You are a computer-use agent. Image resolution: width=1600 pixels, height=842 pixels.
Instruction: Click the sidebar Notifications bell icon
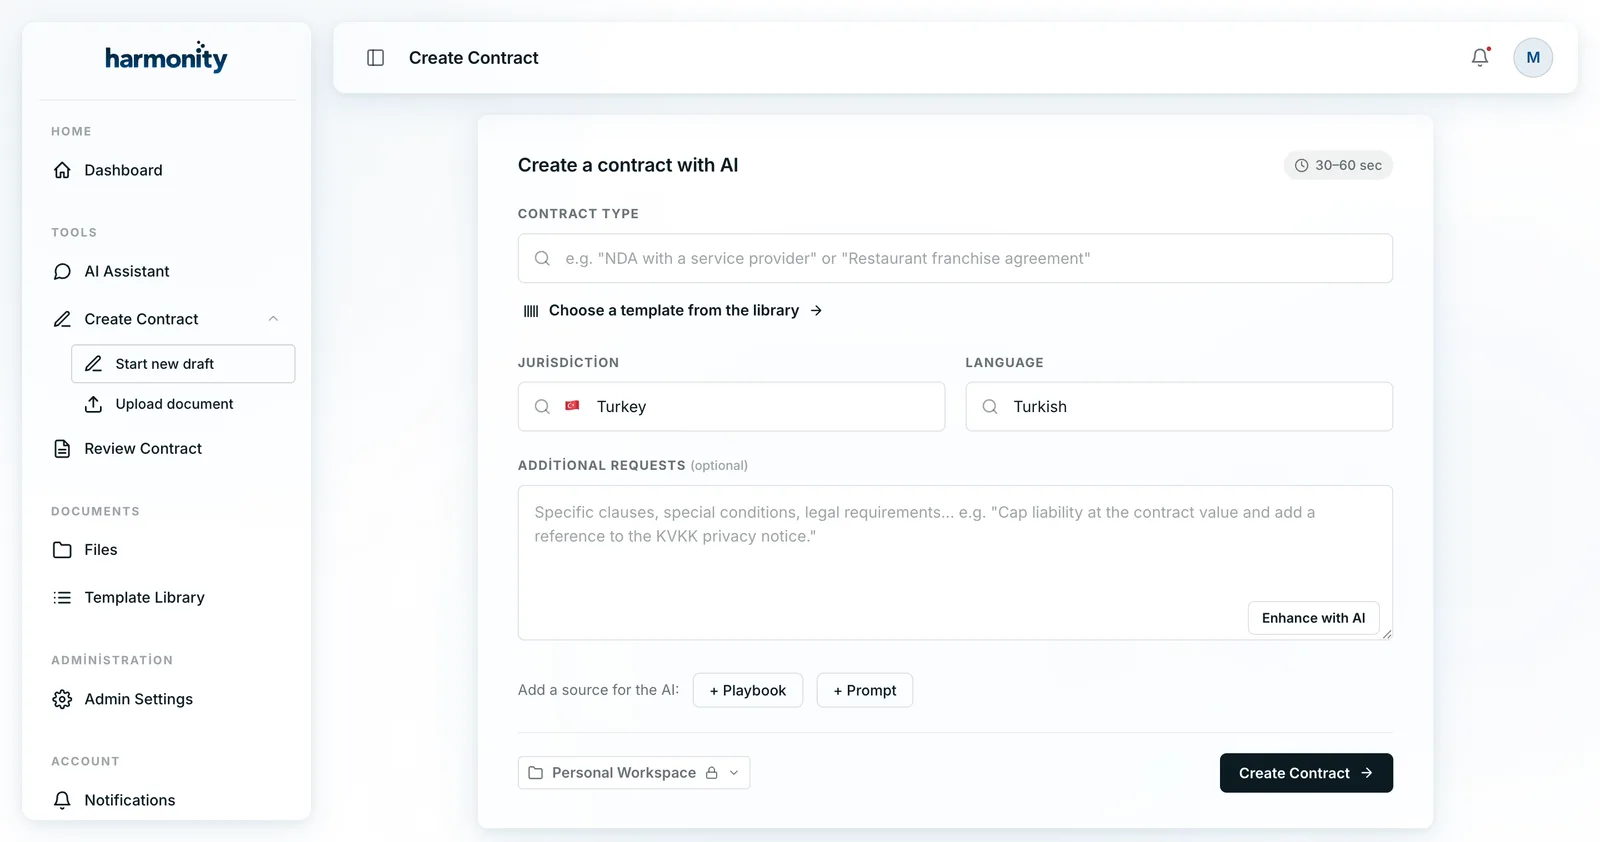(x=62, y=800)
